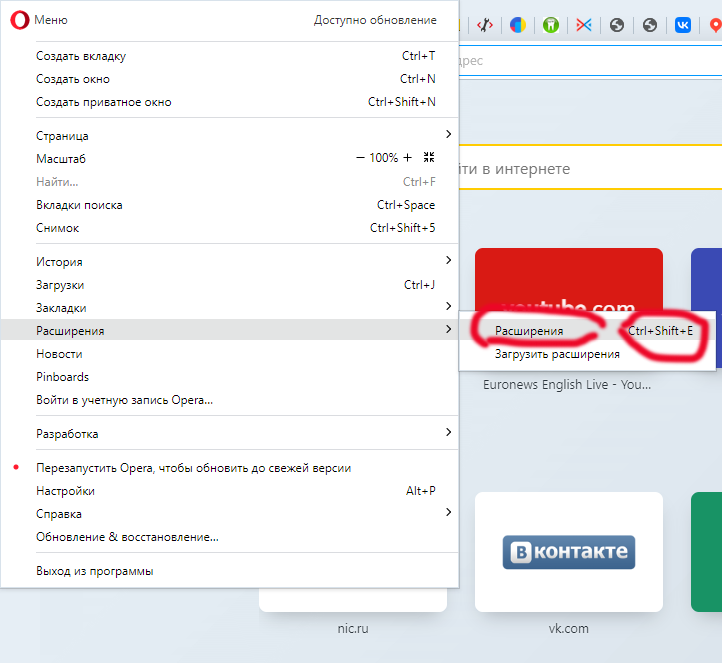This screenshot has width=722, height=663.
Task: Focus the internet search field
Action: tap(590, 168)
